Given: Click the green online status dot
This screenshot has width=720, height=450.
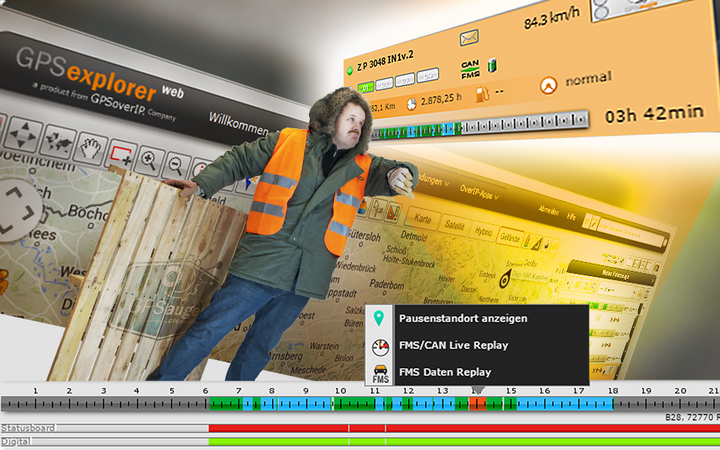Looking at the screenshot, I should (349, 71).
